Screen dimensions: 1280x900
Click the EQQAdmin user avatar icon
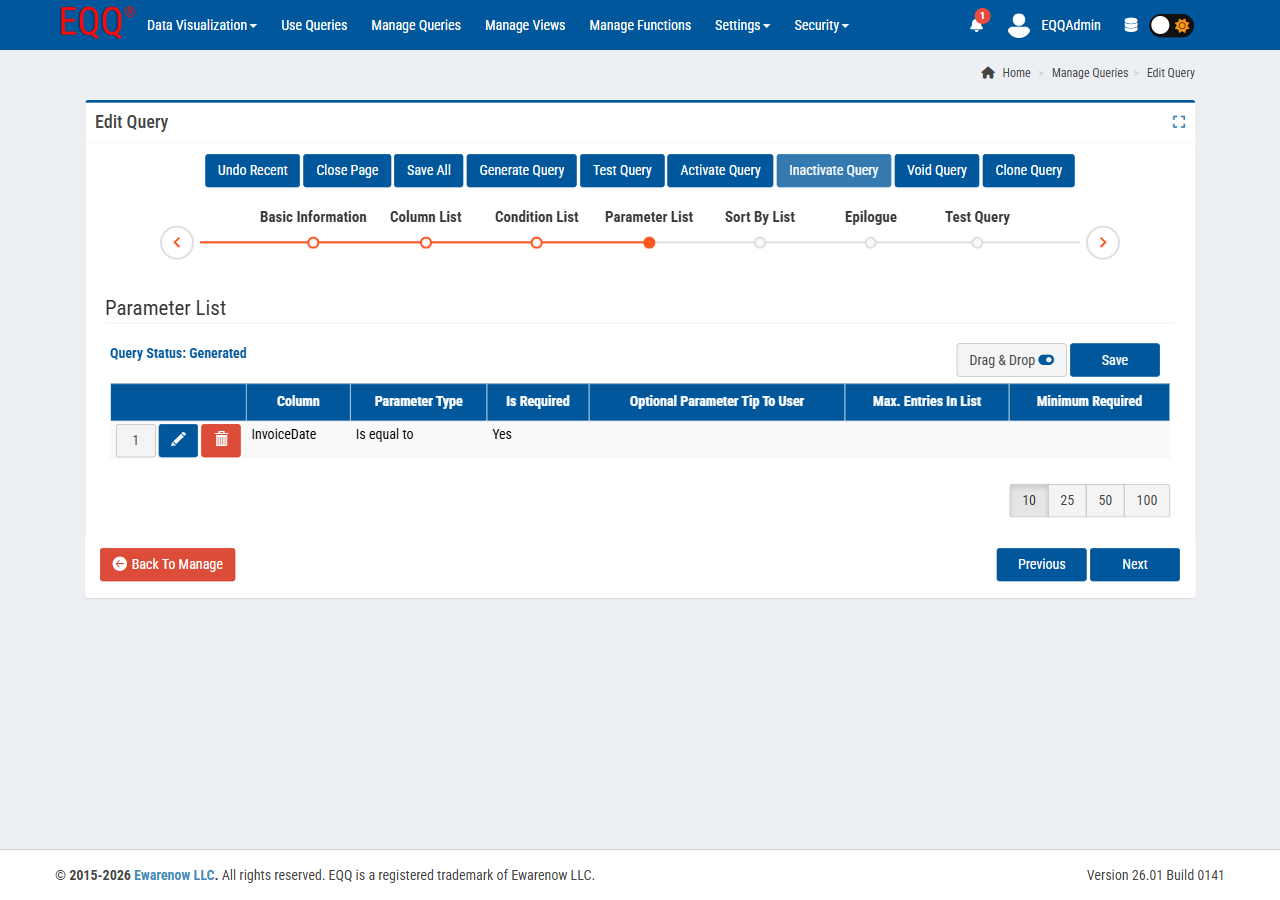1018,26
